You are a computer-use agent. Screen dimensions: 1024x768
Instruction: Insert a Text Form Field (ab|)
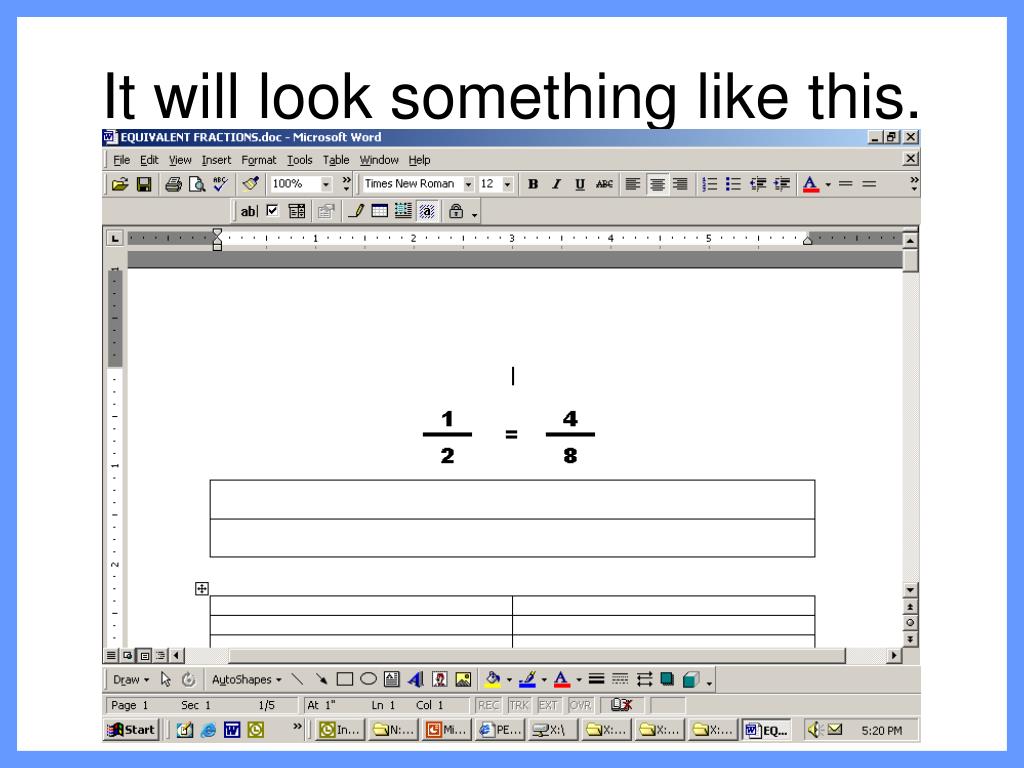(249, 211)
